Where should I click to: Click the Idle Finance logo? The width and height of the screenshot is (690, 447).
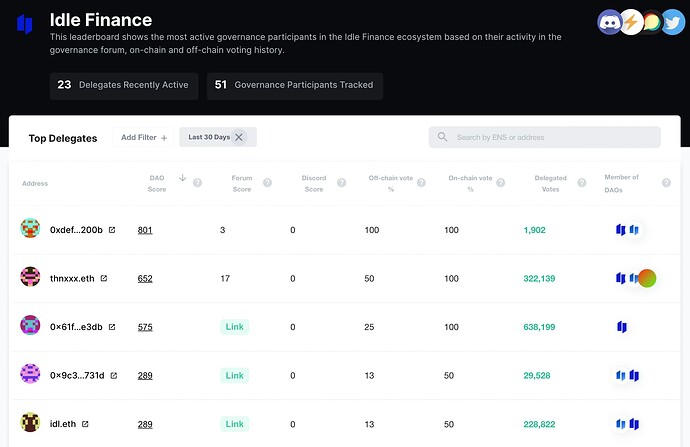point(25,24)
